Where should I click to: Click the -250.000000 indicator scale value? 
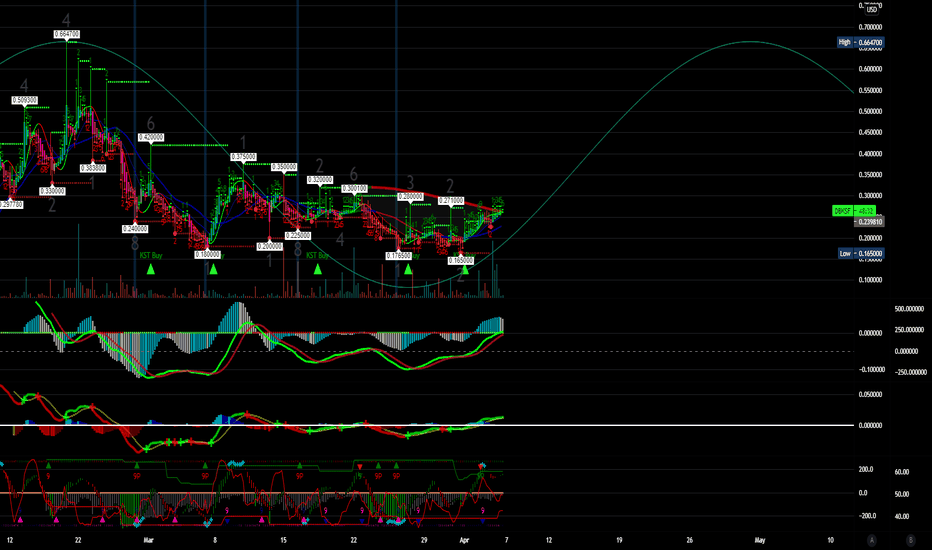point(909,373)
